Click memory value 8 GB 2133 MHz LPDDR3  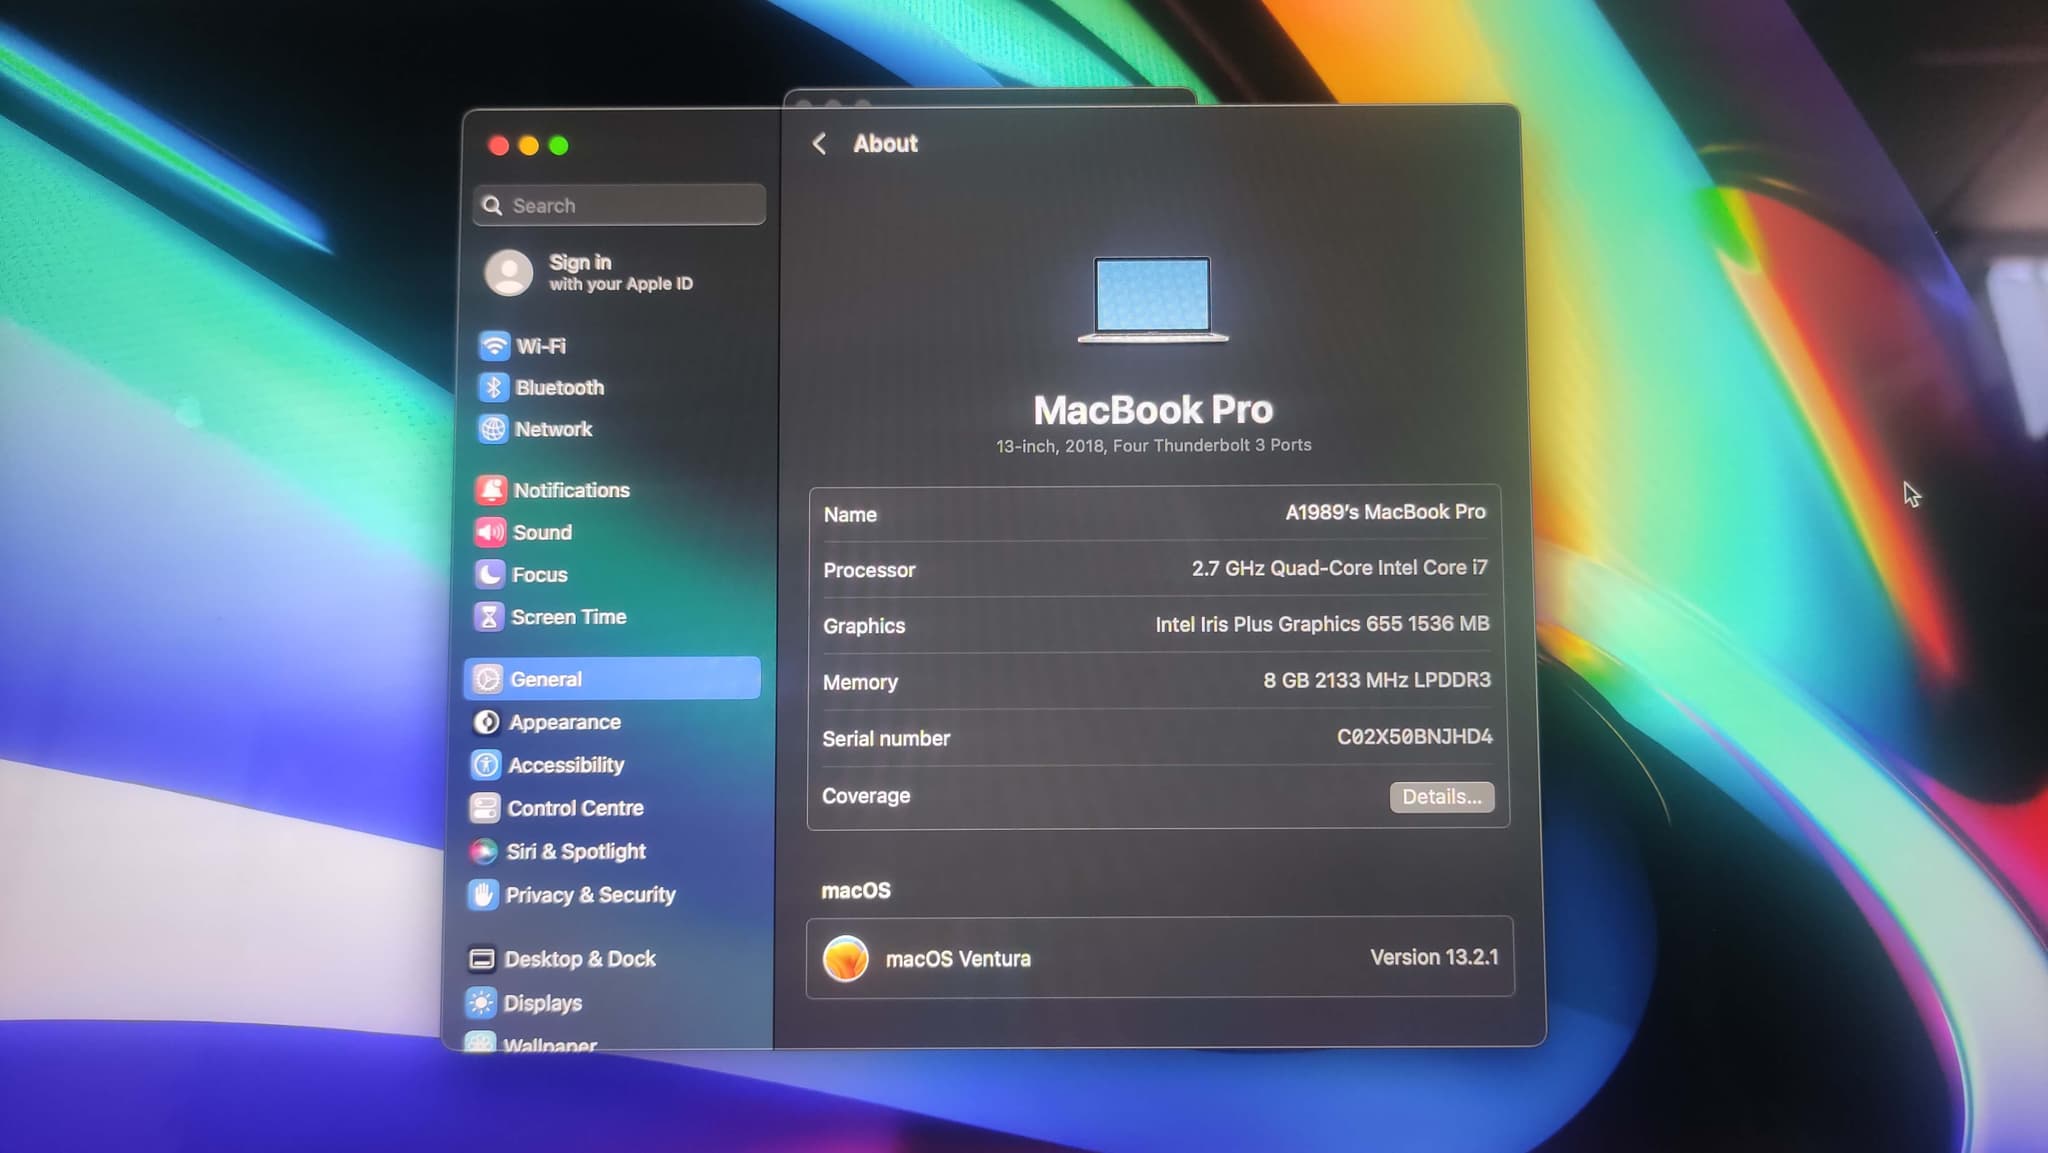1376,680
